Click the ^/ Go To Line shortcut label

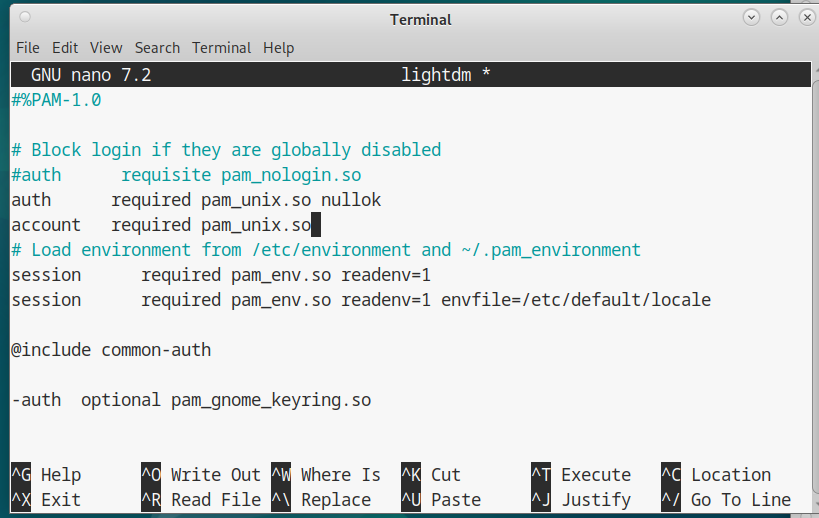[725, 500]
